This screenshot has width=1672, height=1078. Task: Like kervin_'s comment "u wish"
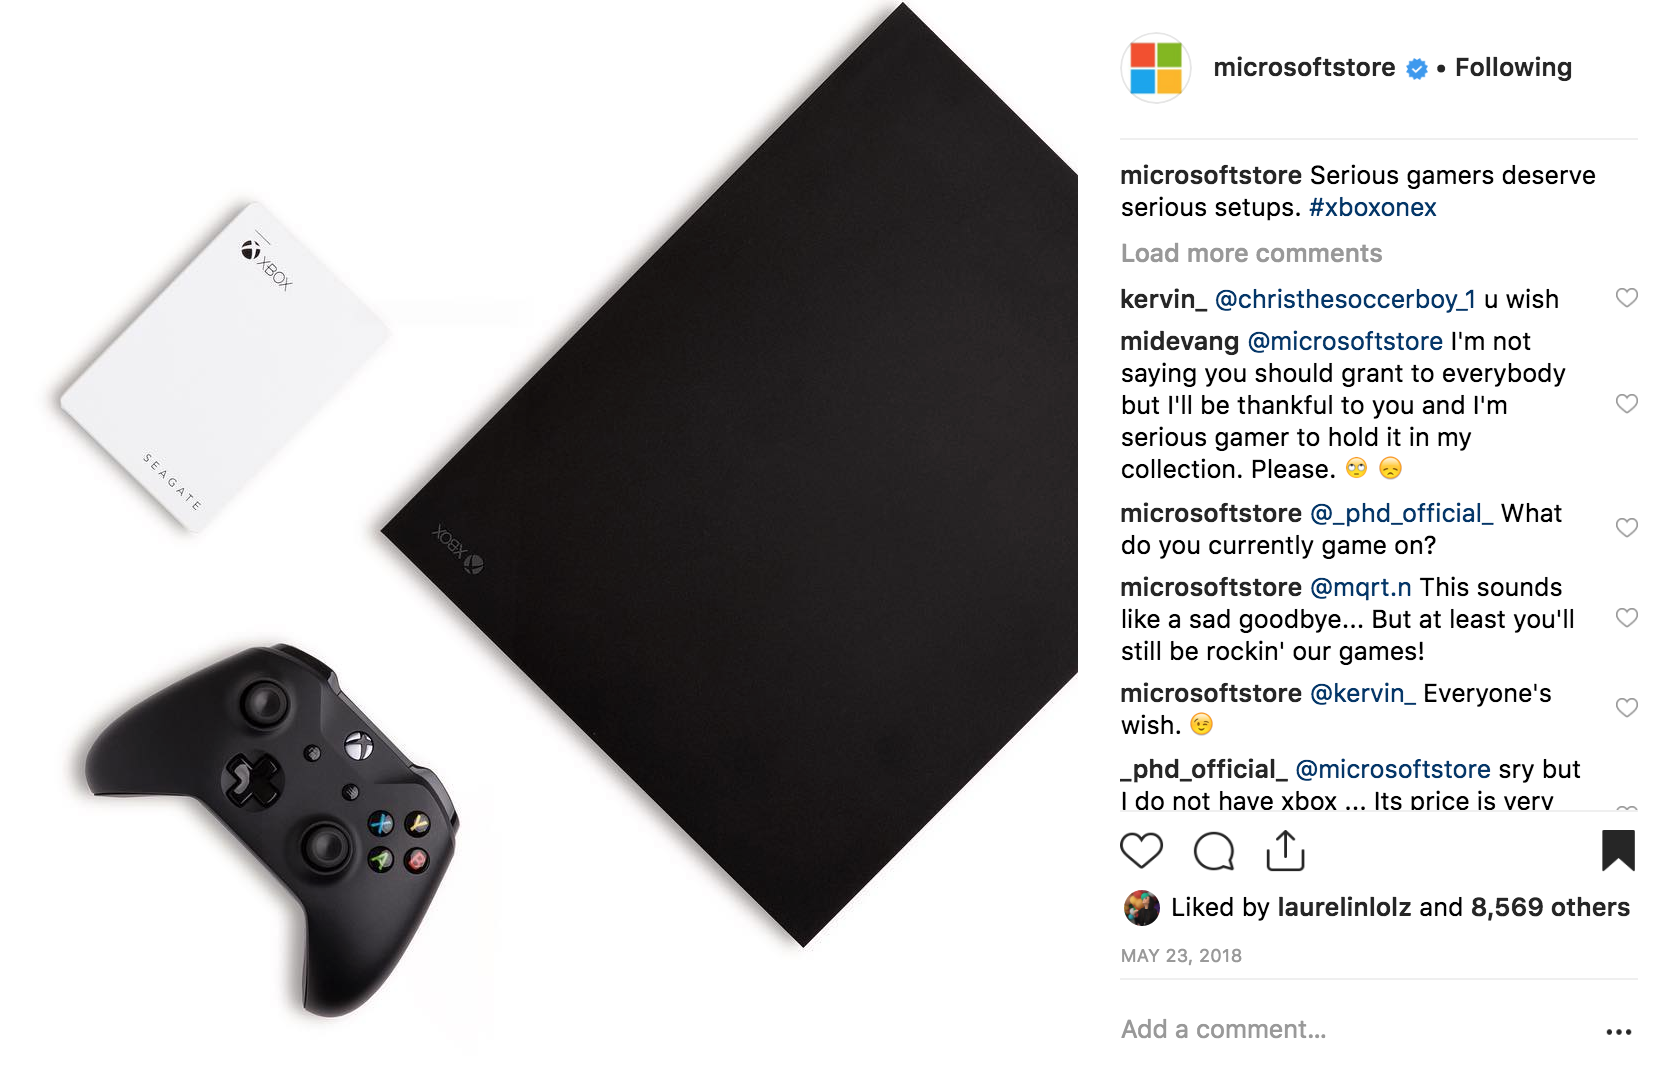coord(1627,298)
